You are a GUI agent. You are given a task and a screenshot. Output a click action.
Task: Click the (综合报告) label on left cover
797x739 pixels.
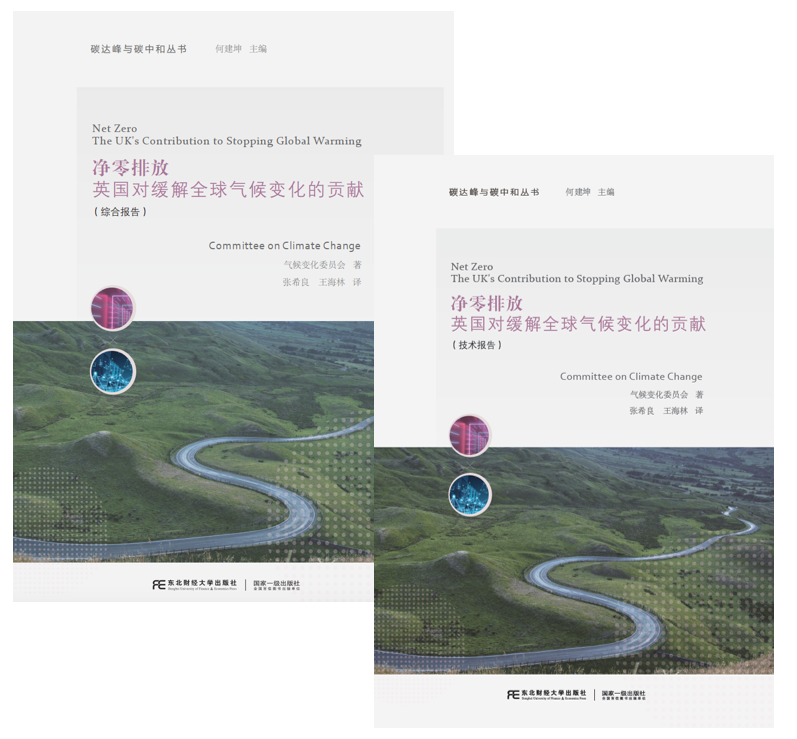[x=120, y=212]
